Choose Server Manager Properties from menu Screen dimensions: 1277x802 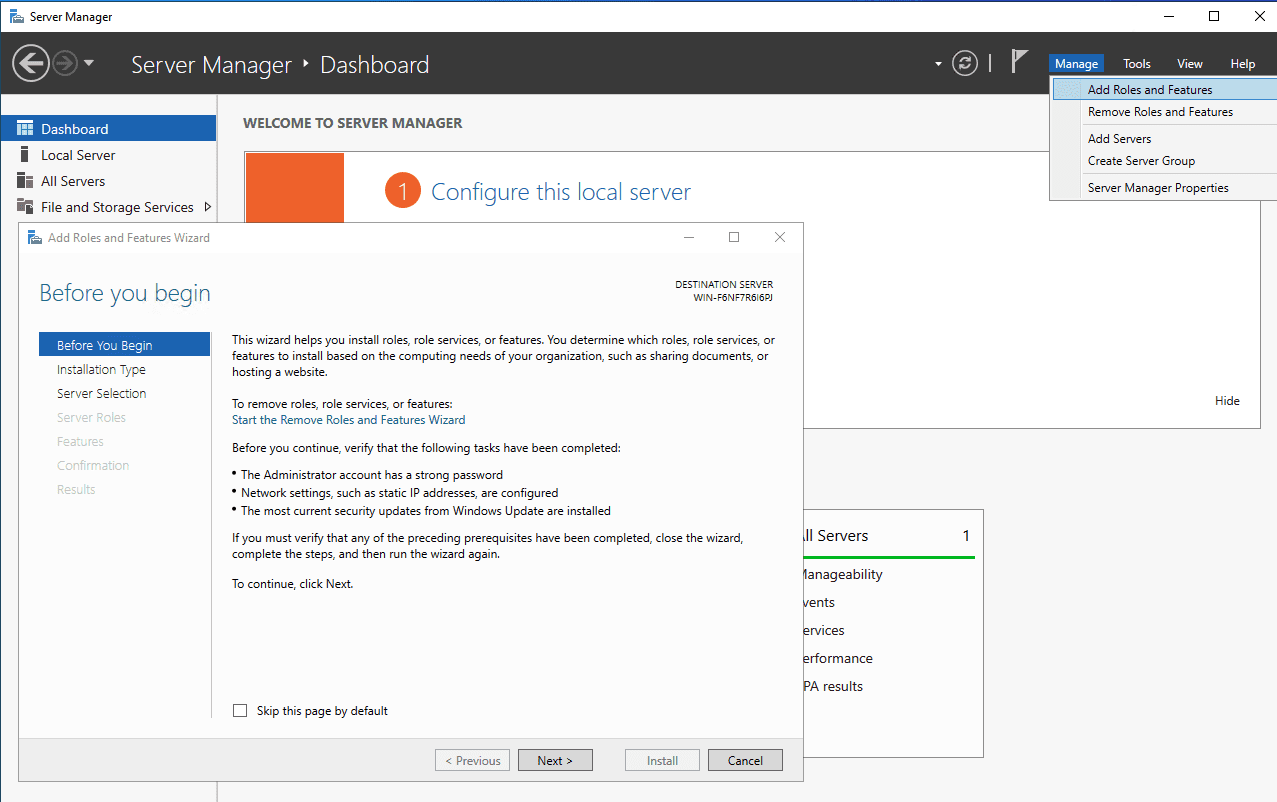tap(1158, 188)
